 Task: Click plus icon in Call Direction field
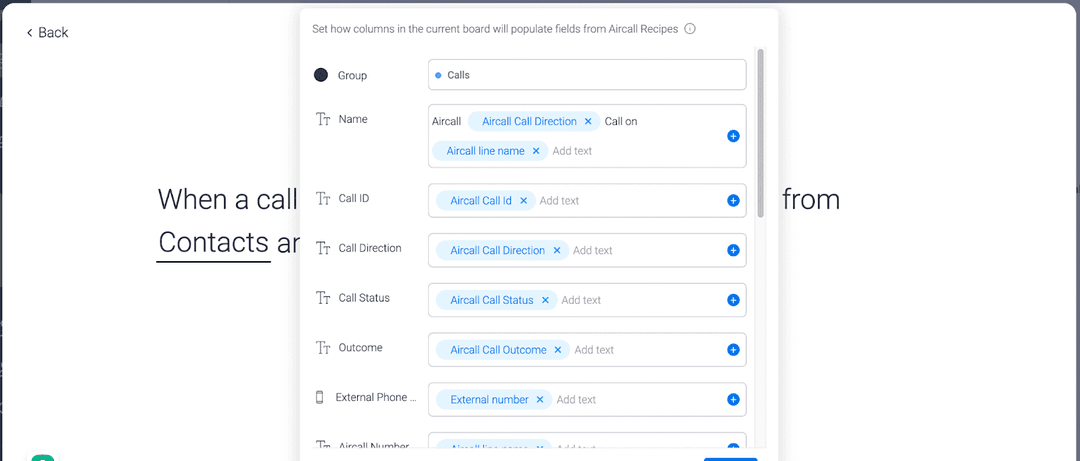coord(733,251)
